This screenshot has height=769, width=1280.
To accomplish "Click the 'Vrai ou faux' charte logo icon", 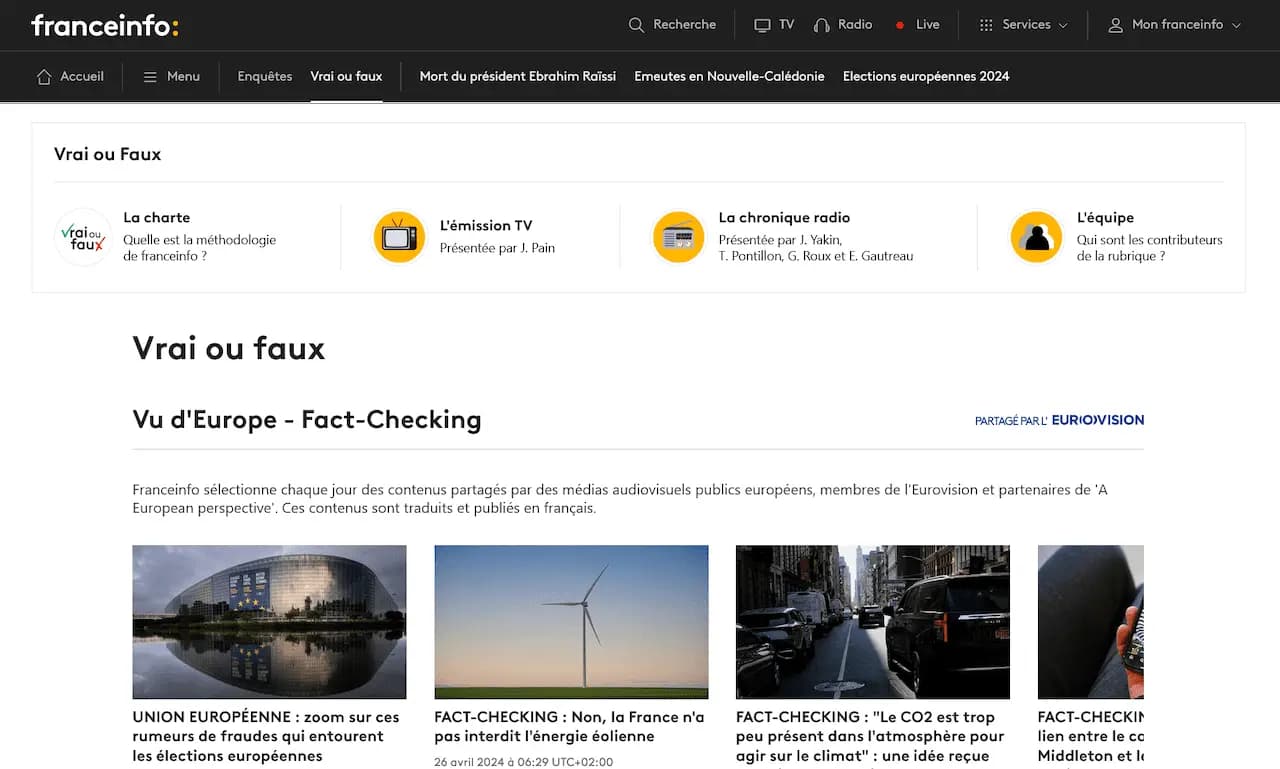I will click(x=83, y=237).
